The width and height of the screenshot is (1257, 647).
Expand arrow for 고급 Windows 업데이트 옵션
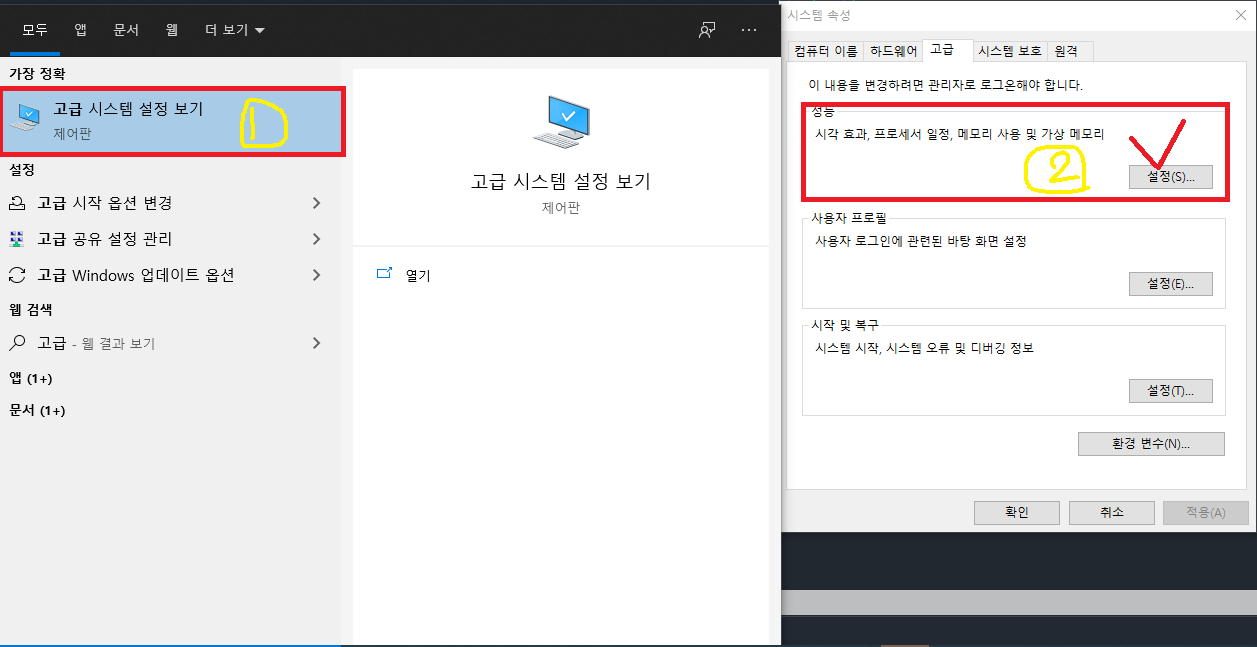[x=317, y=275]
